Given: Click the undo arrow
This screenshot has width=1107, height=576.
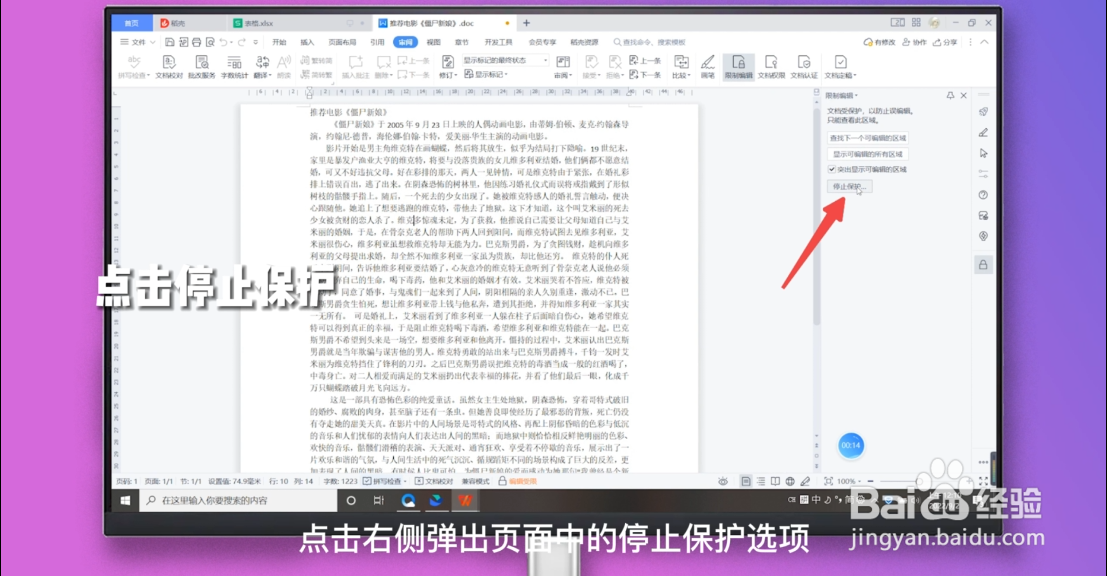Looking at the screenshot, I should [x=223, y=42].
